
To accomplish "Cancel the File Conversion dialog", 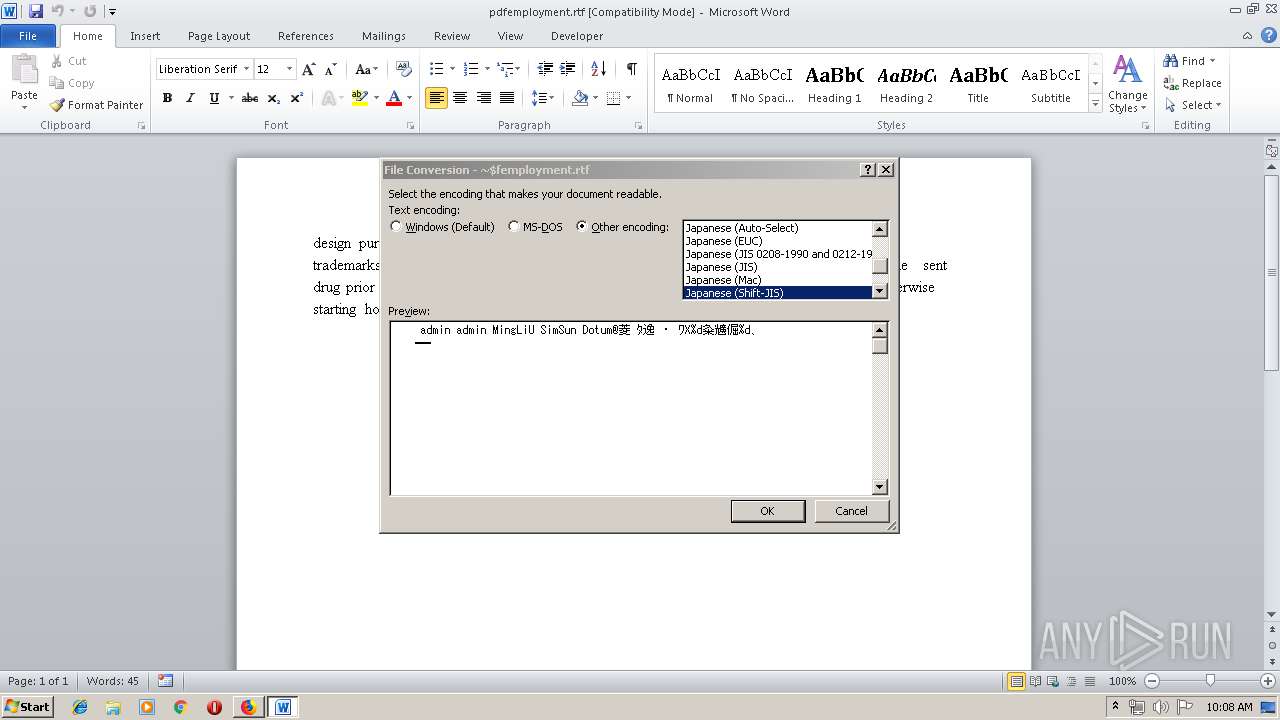I will [x=851, y=511].
